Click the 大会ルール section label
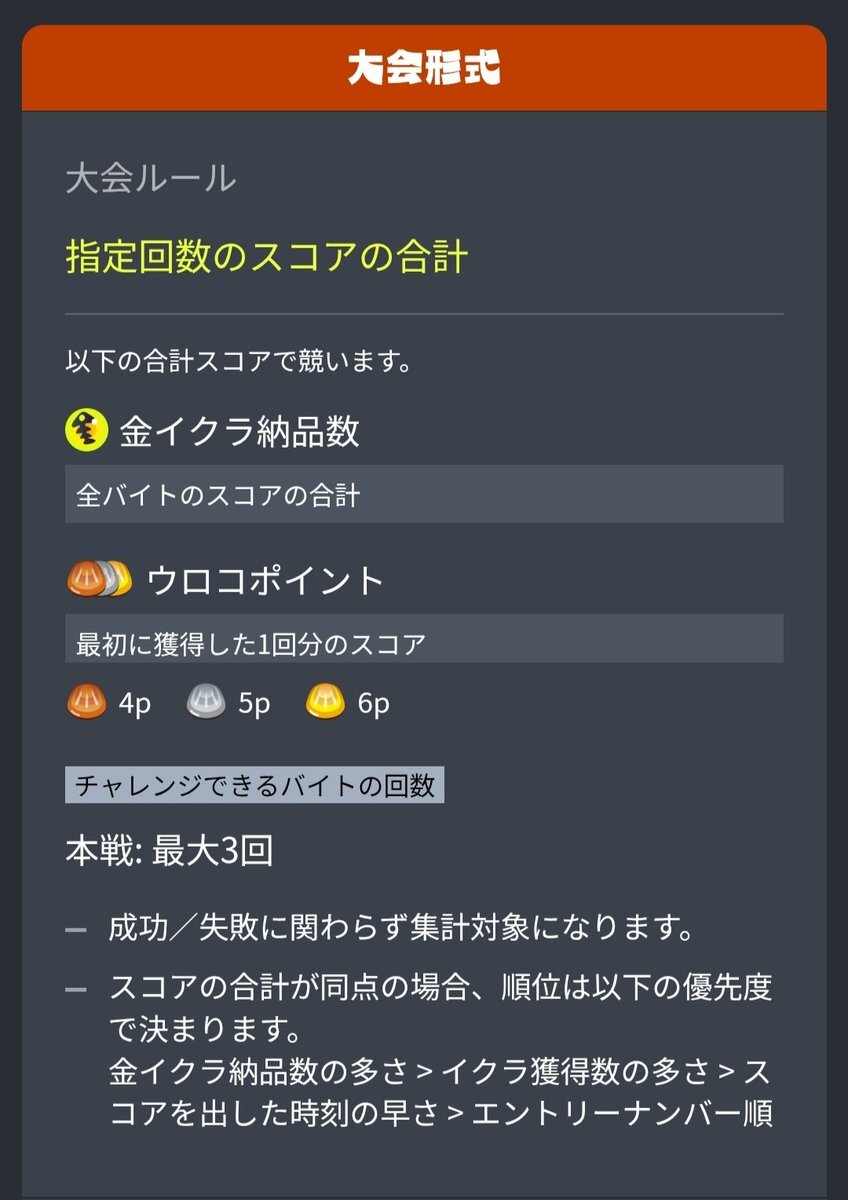The image size is (848, 1200). (150, 179)
